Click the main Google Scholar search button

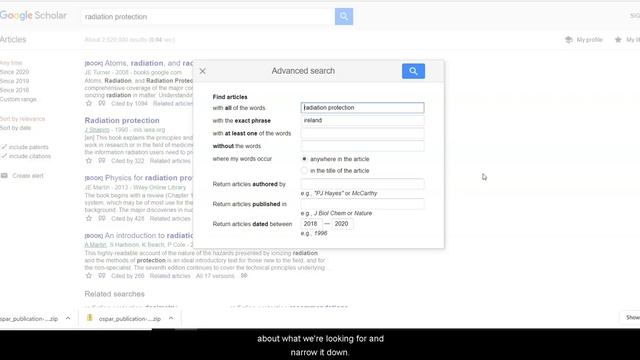pos(344,16)
